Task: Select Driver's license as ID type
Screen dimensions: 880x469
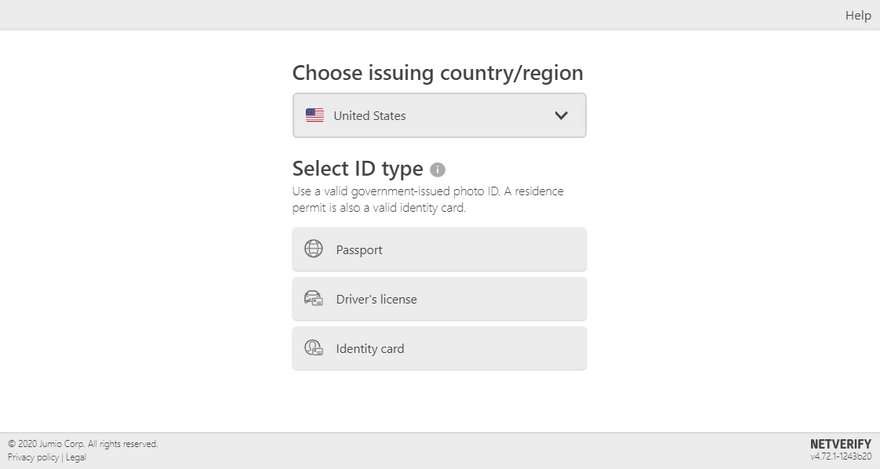Action: (x=439, y=298)
